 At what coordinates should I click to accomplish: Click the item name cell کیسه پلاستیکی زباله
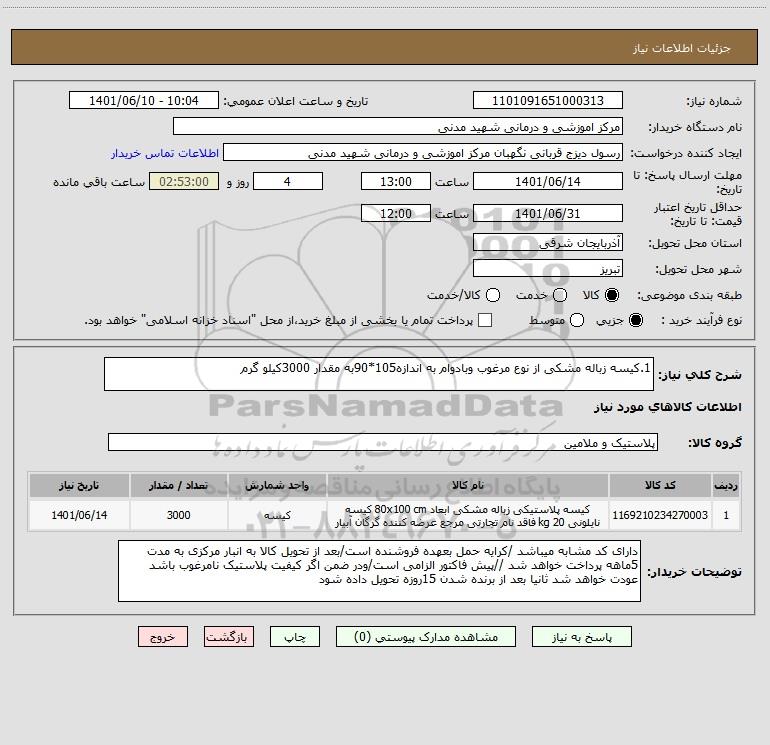468,515
